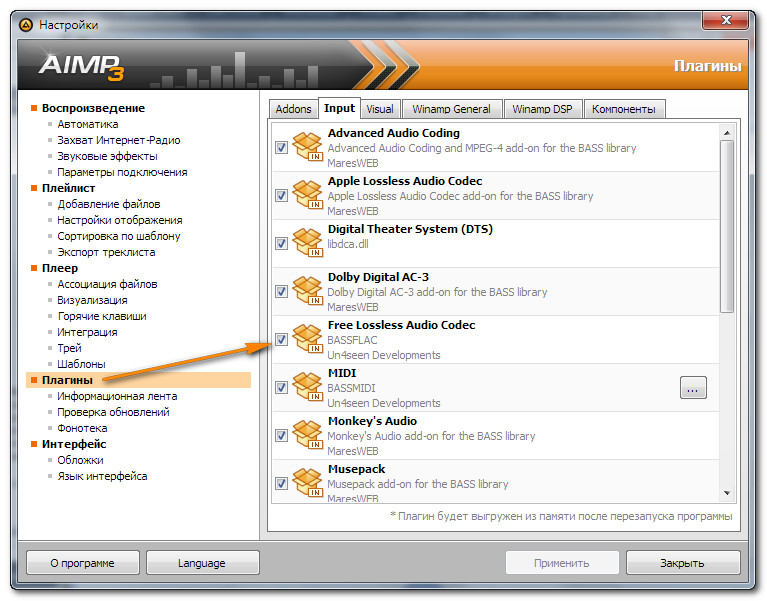767x601 pixels.
Task: Open Захват Интернет-Радио settings
Action: 119,140
